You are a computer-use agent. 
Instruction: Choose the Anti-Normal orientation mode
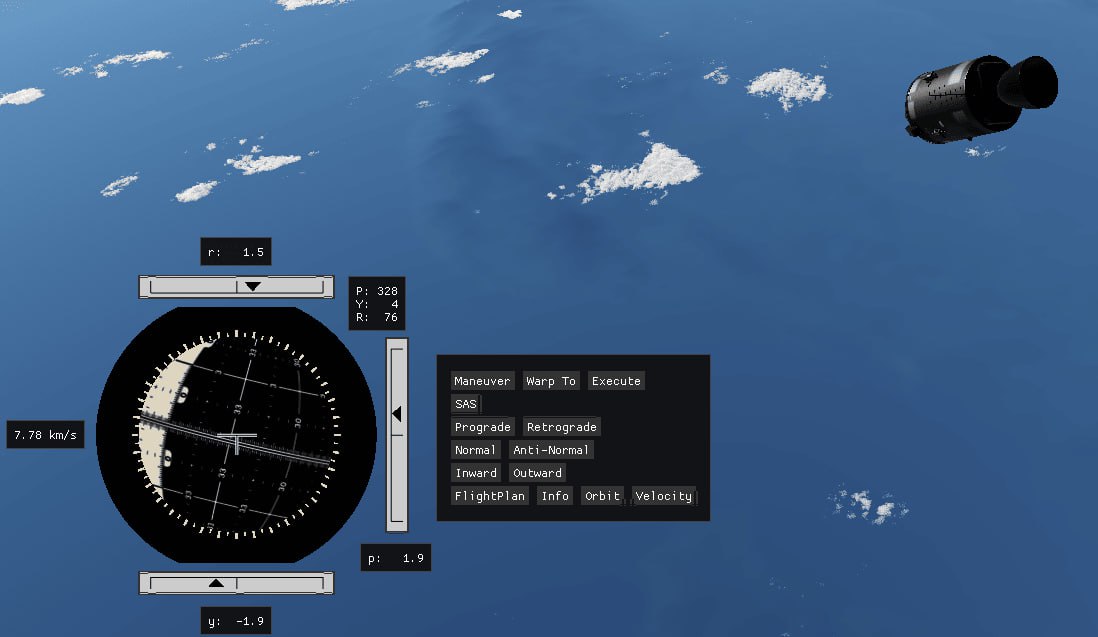[x=551, y=450]
